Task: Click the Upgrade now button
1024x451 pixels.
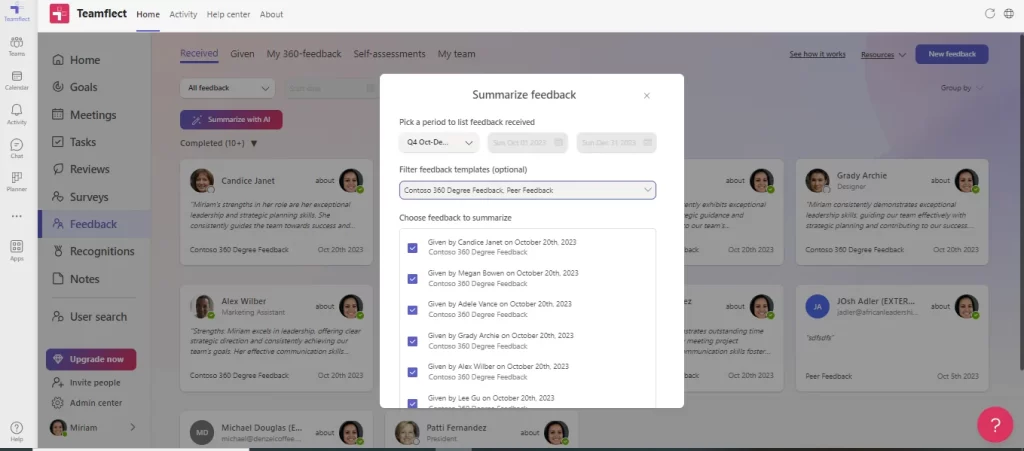Action: 91,359
